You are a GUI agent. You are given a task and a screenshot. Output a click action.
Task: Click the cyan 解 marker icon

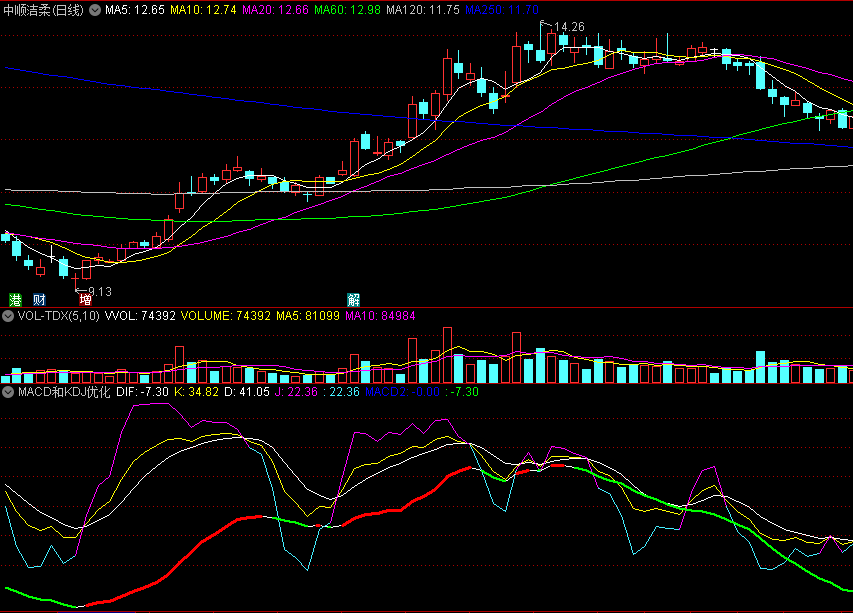pos(354,300)
